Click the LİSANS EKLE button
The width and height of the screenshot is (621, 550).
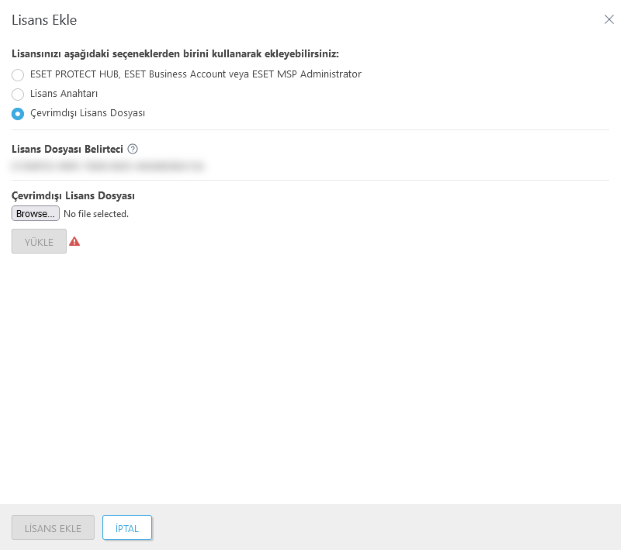point(53,527)
